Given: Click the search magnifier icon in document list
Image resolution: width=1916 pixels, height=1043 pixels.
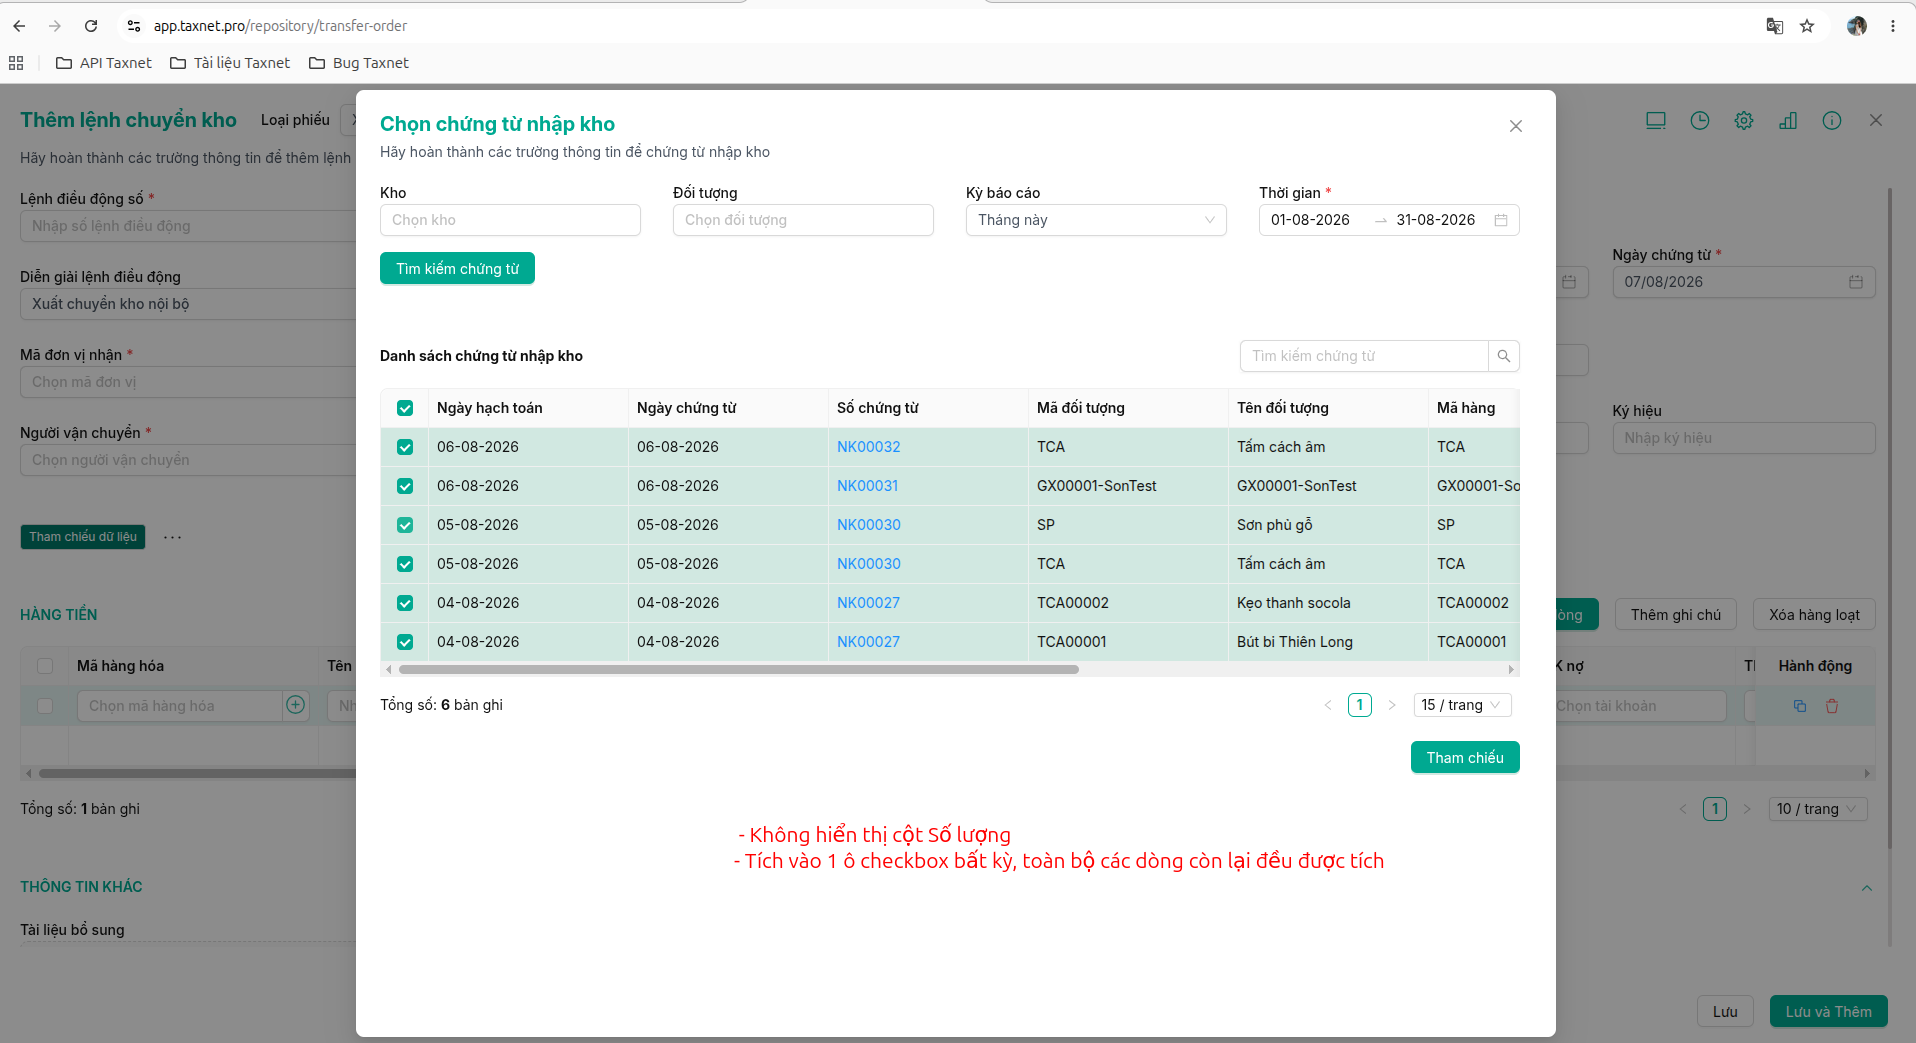Looking at the screenshot, I should [x=1503, y=356].
